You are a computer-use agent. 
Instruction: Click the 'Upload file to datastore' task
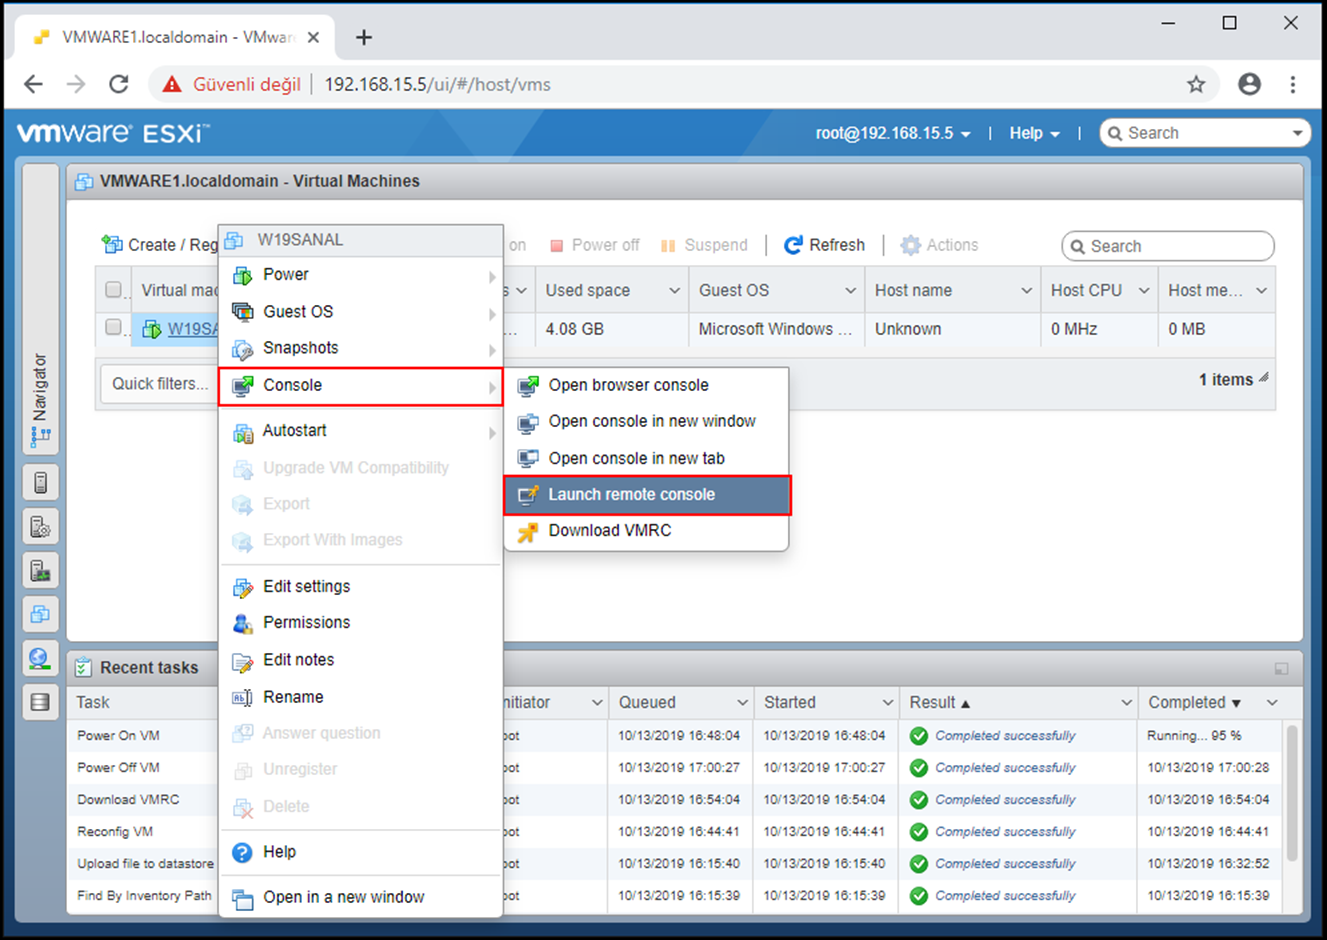146,864
